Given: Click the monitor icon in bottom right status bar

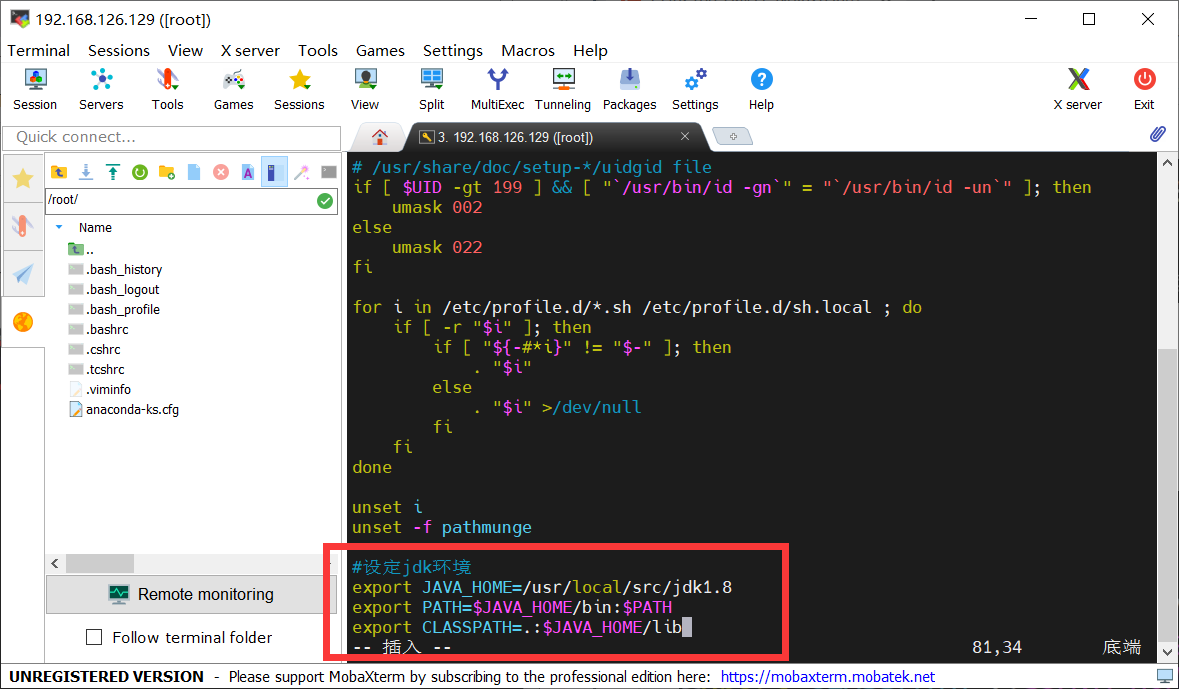Looking at the screenshot, I should pos(1164,676).
